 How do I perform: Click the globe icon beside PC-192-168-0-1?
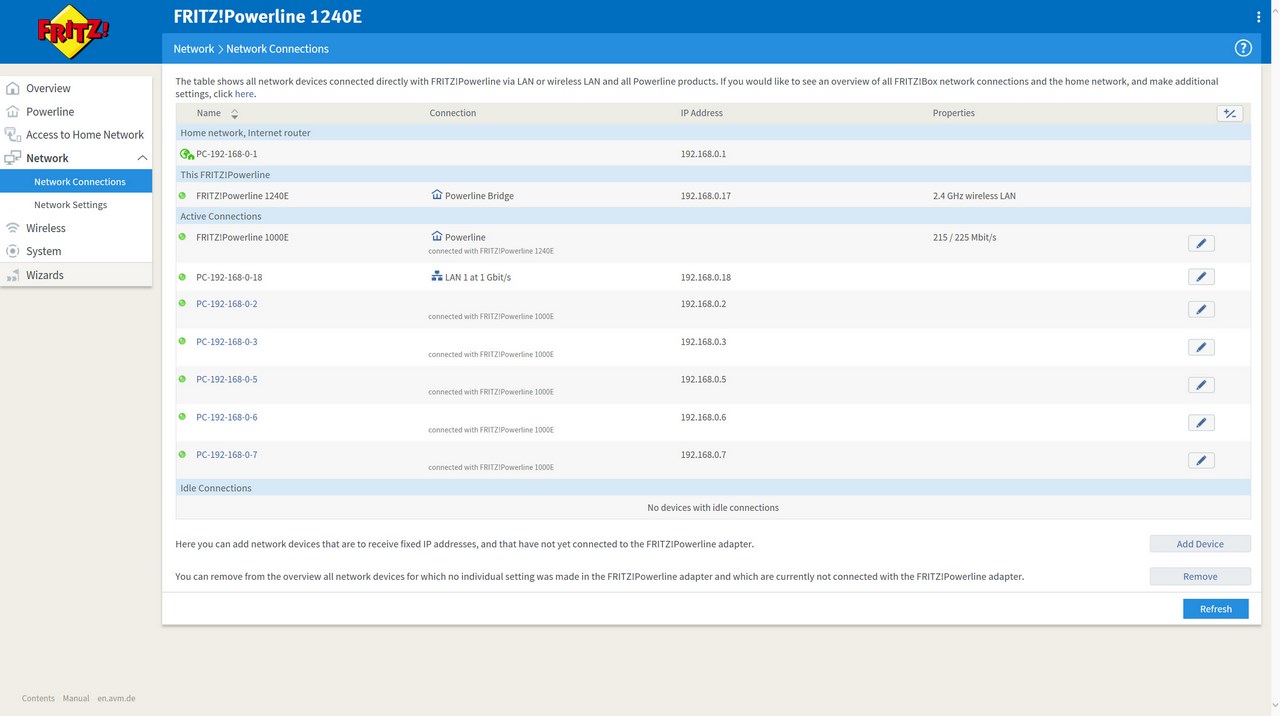click(186, 154)
